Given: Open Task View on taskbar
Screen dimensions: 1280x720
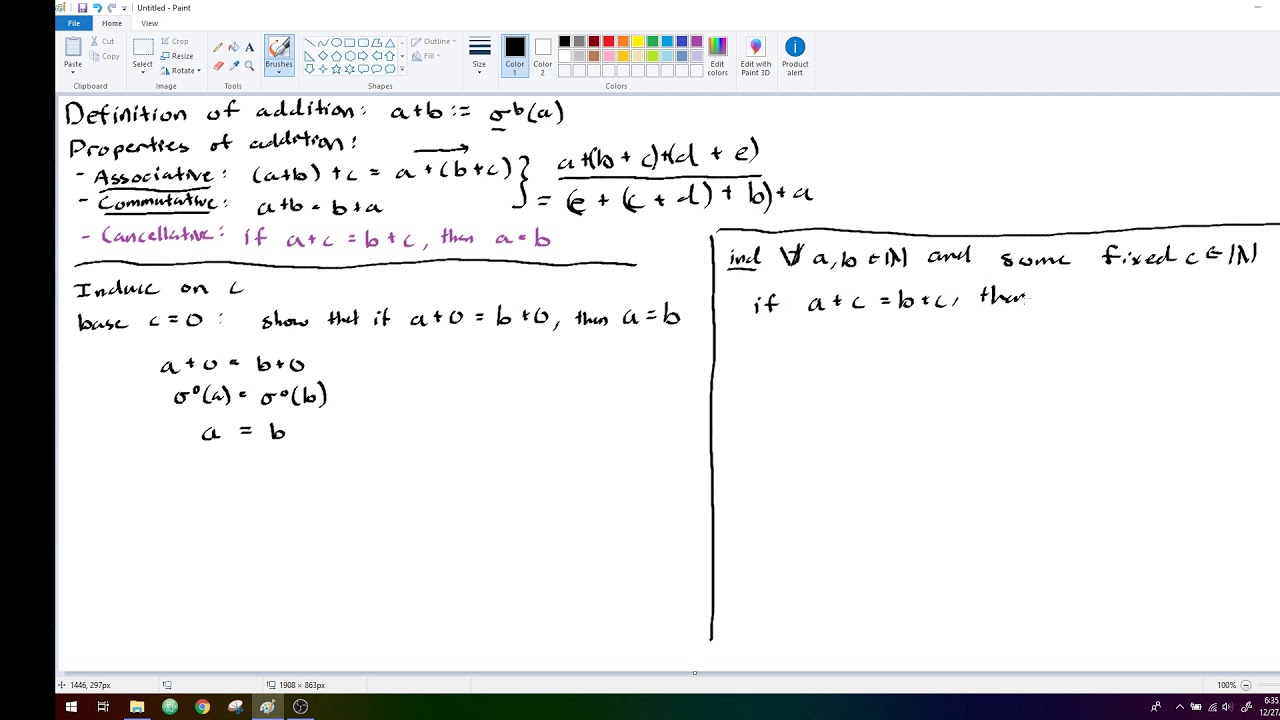Looking at the screenshot, I should [x=103, y=707].
